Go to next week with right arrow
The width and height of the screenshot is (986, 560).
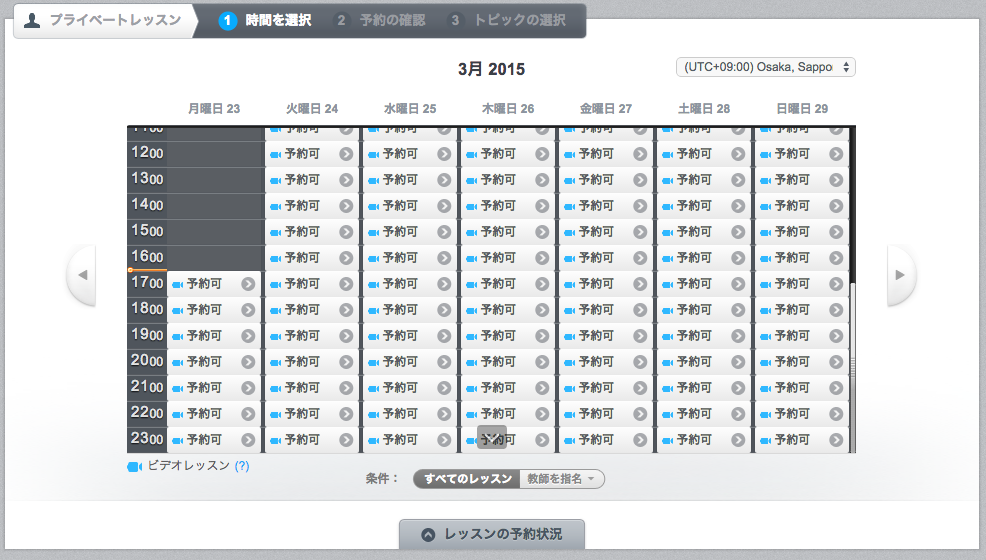(x=900, y=275)
